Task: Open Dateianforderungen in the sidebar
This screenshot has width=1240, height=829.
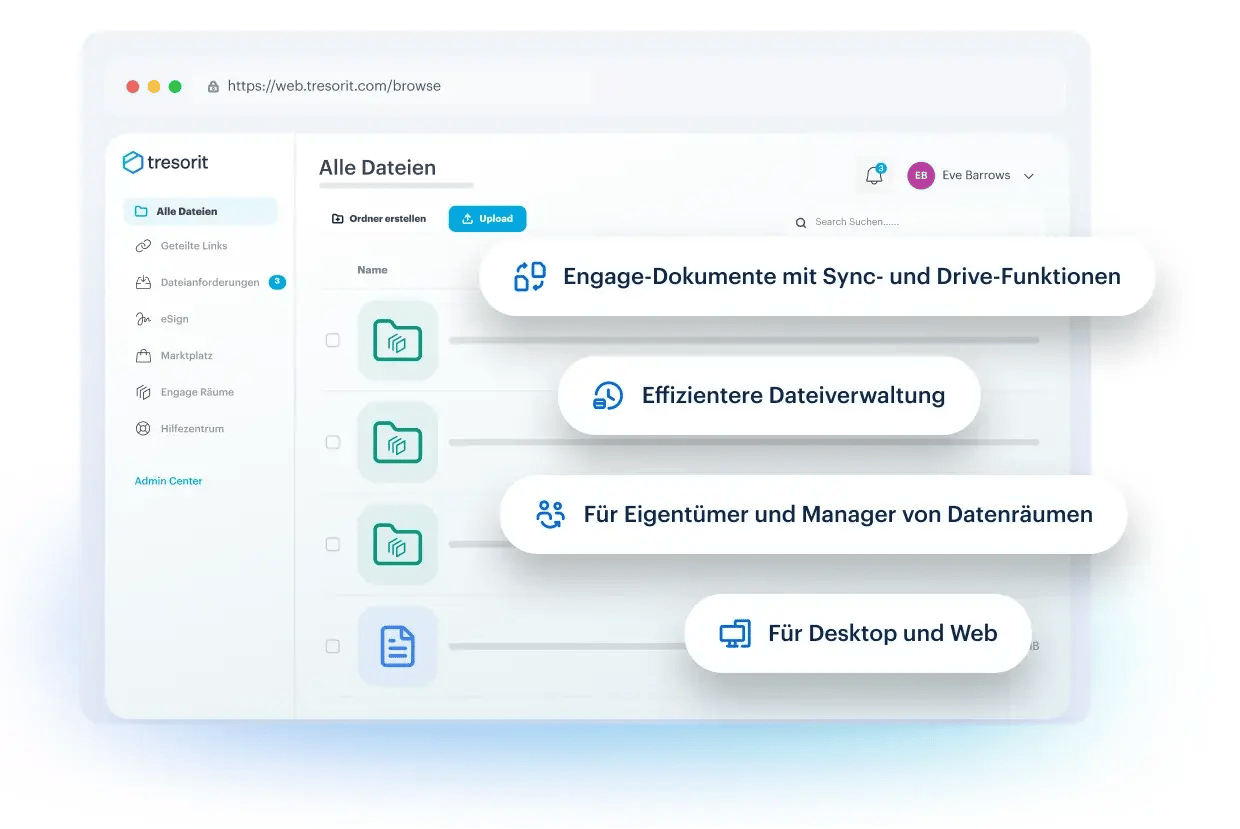Action: (210, 283)
